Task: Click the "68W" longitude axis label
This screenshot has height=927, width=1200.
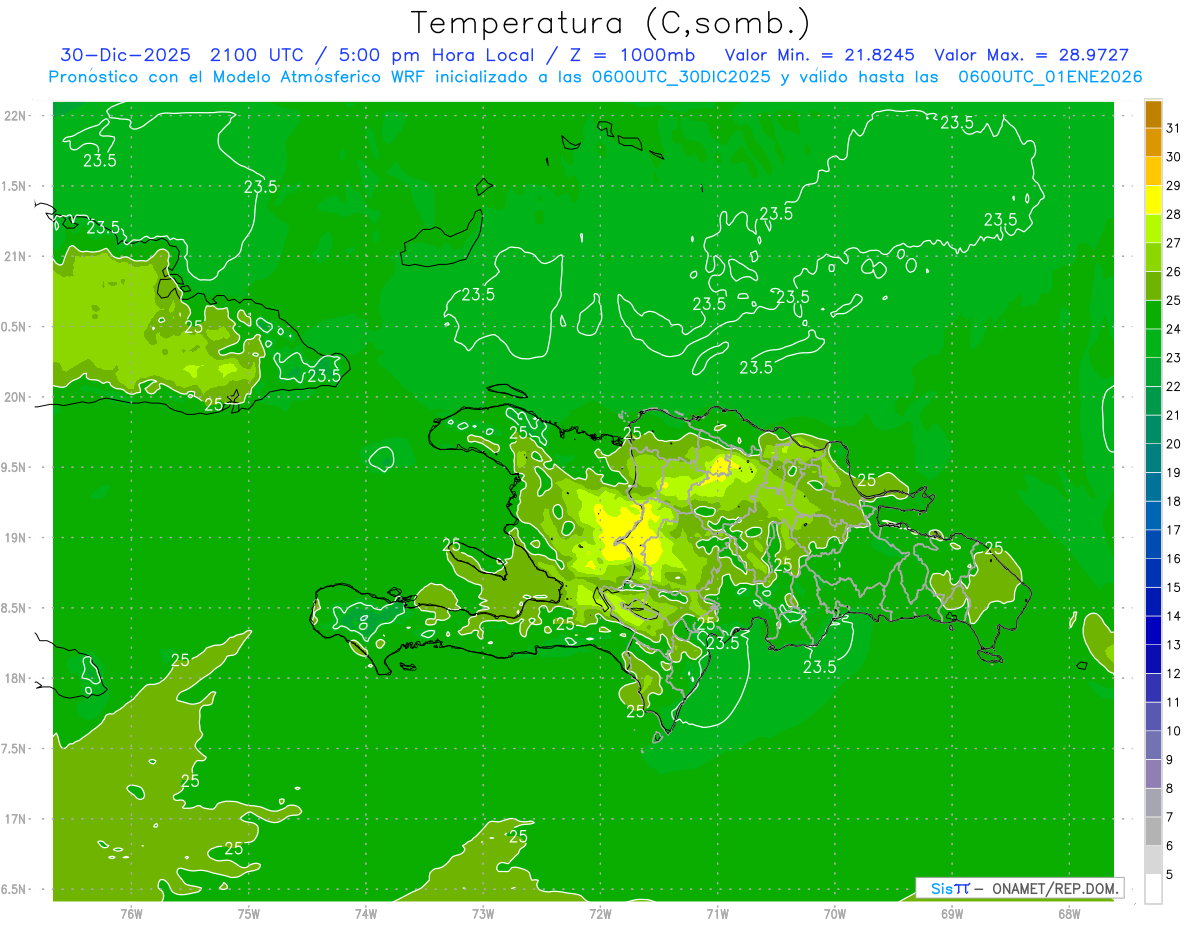Action: (1068, 914)
